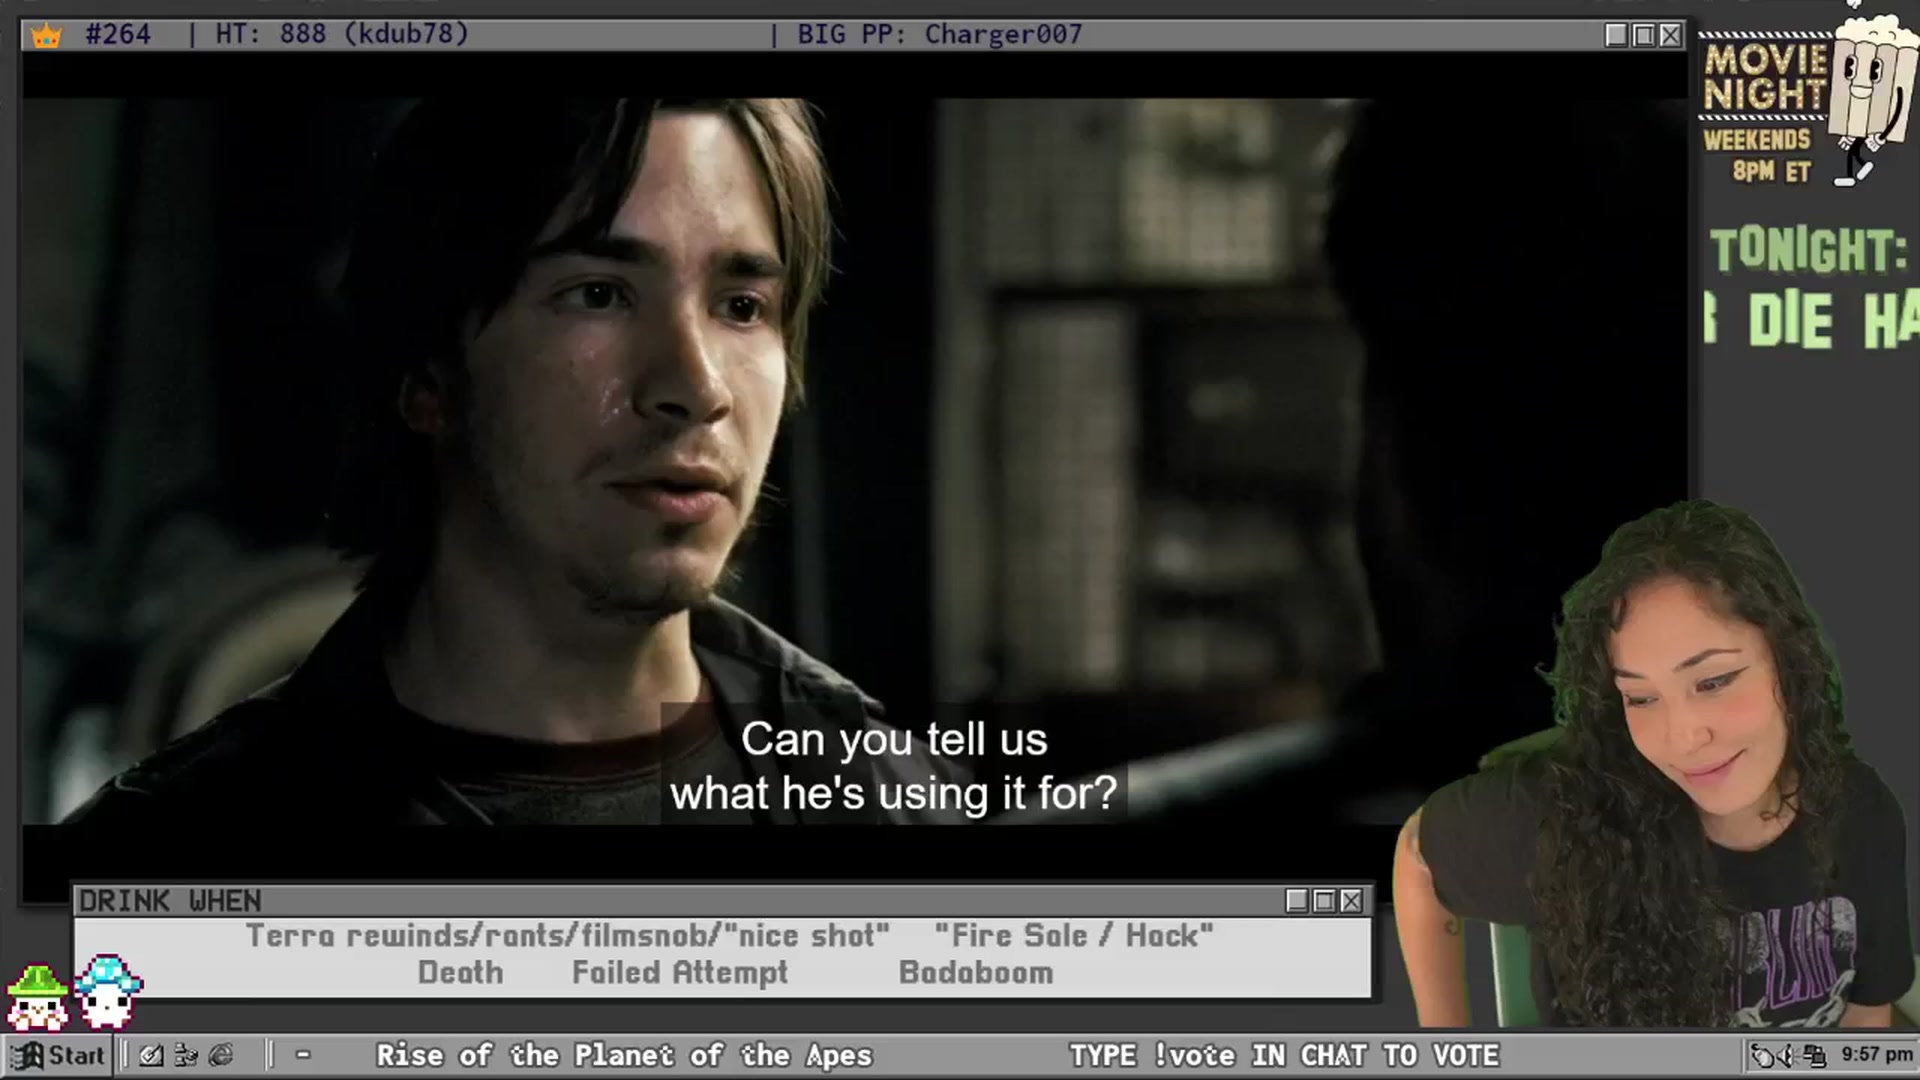Click the movie subtitle "Can you tell us"
This screenshot has width=1920, height=1080.
coord(894,740)
